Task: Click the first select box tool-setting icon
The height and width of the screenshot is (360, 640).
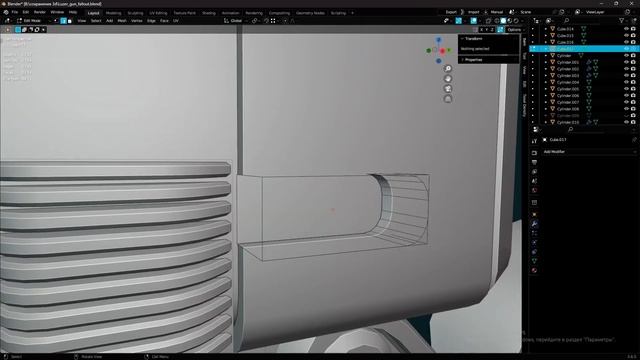Action: pos(18,30)
